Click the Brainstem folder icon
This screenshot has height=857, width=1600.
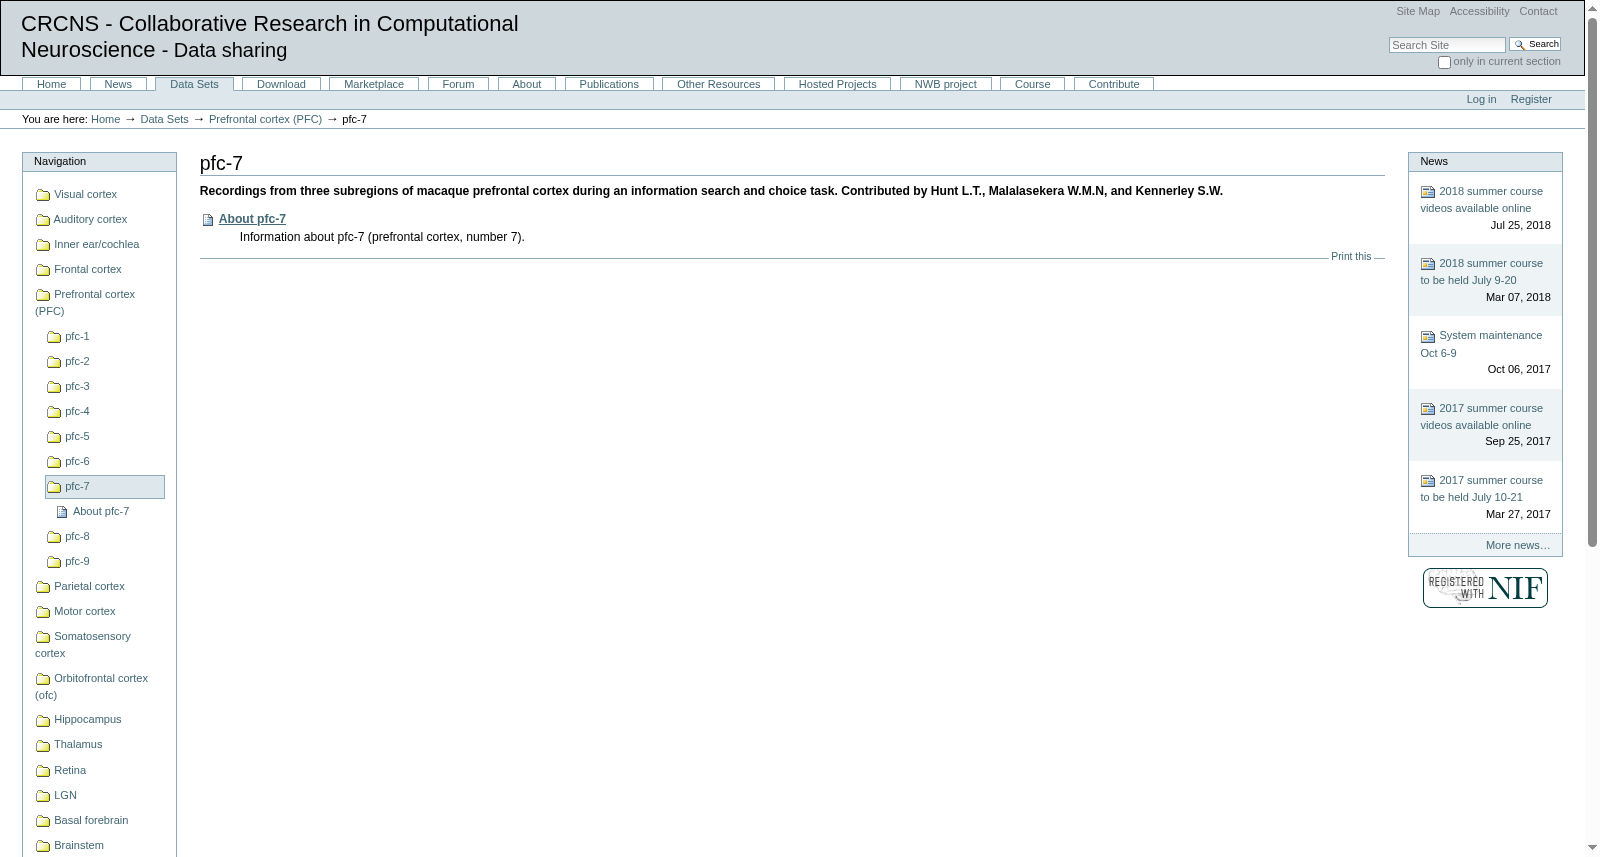pos(43,846)
